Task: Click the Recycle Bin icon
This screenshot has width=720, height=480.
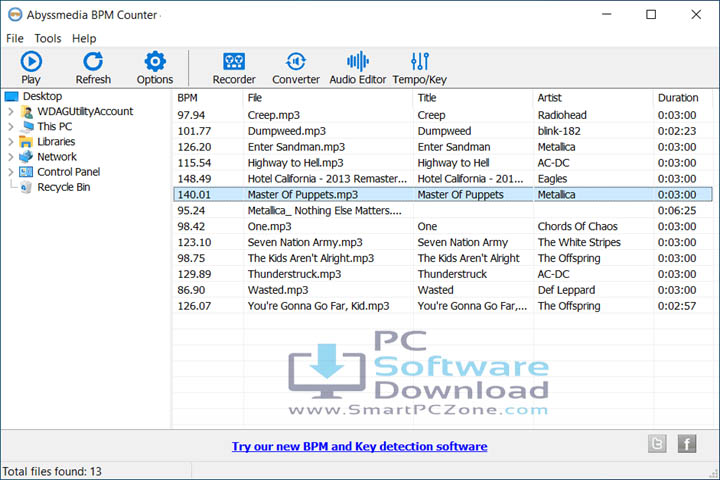Action: [x=26, y=187]
